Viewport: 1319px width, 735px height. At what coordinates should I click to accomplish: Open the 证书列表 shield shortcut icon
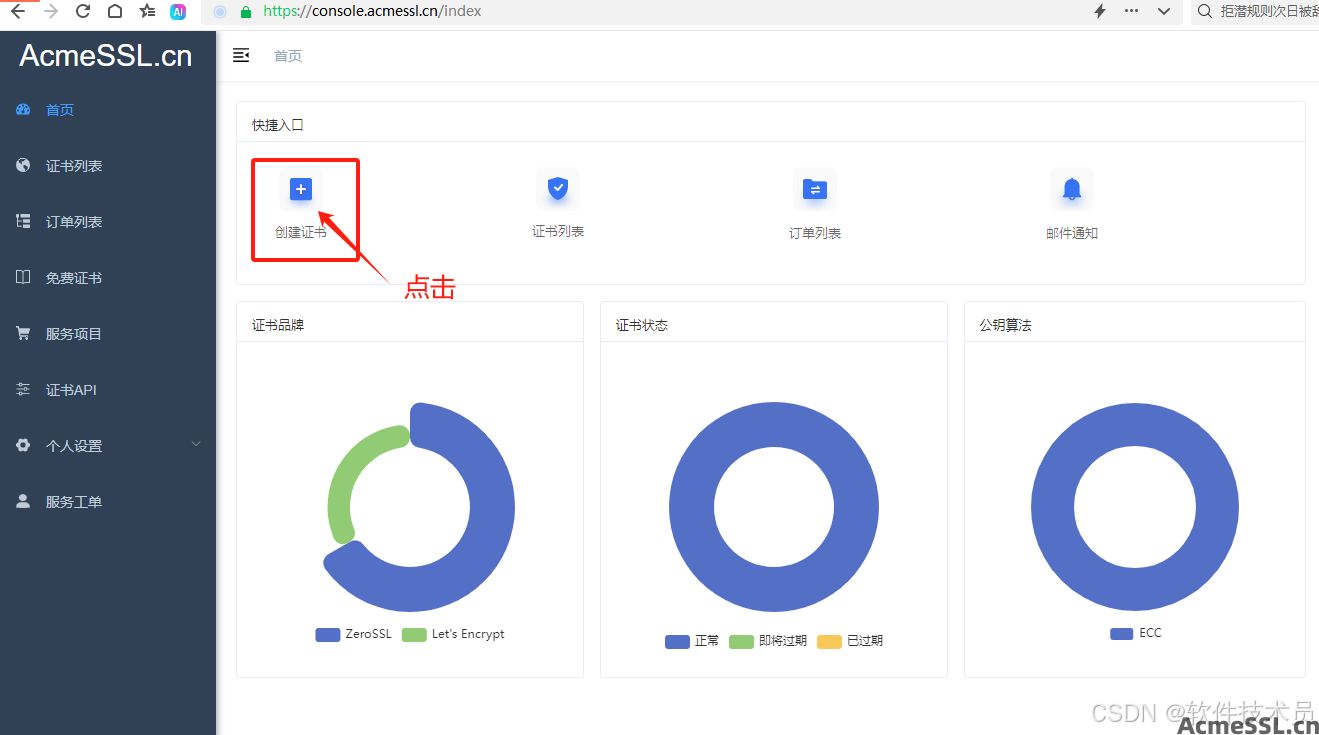pos(558,188)
